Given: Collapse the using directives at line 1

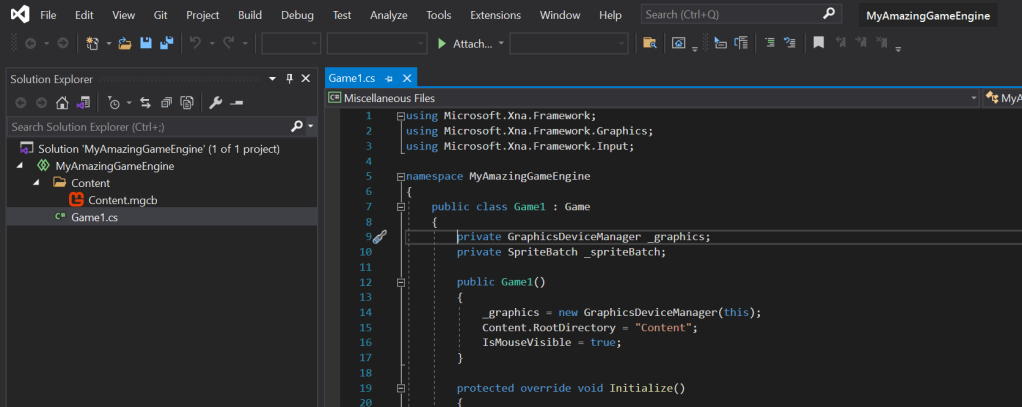Looking at the screenshot, I should tap(400, 116).
